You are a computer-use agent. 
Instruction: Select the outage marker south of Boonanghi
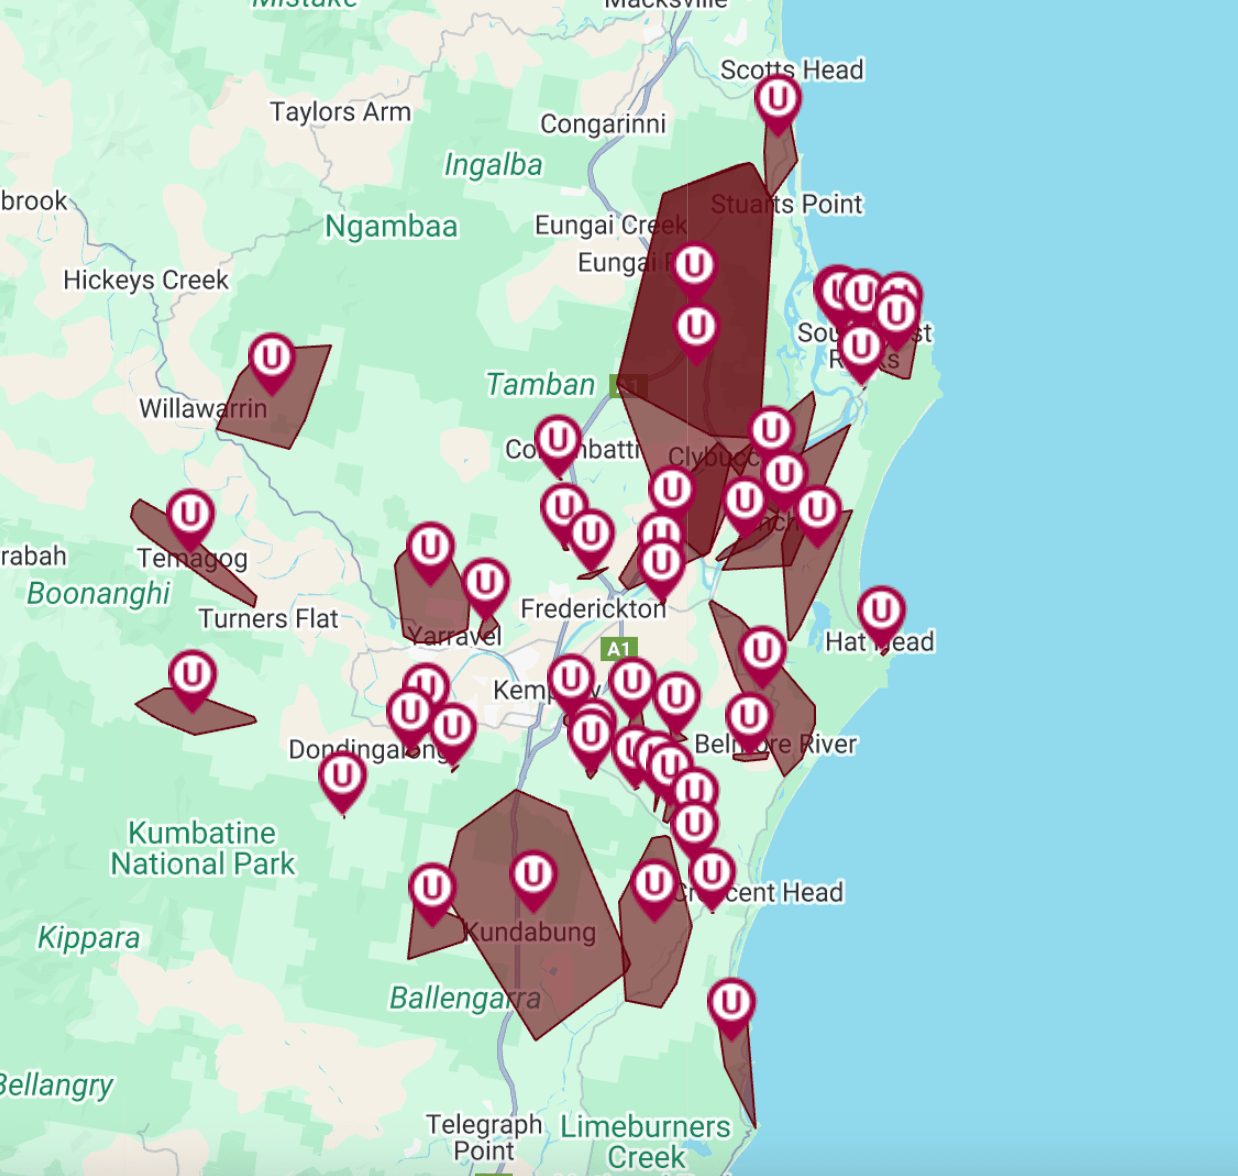click(192, 681)
